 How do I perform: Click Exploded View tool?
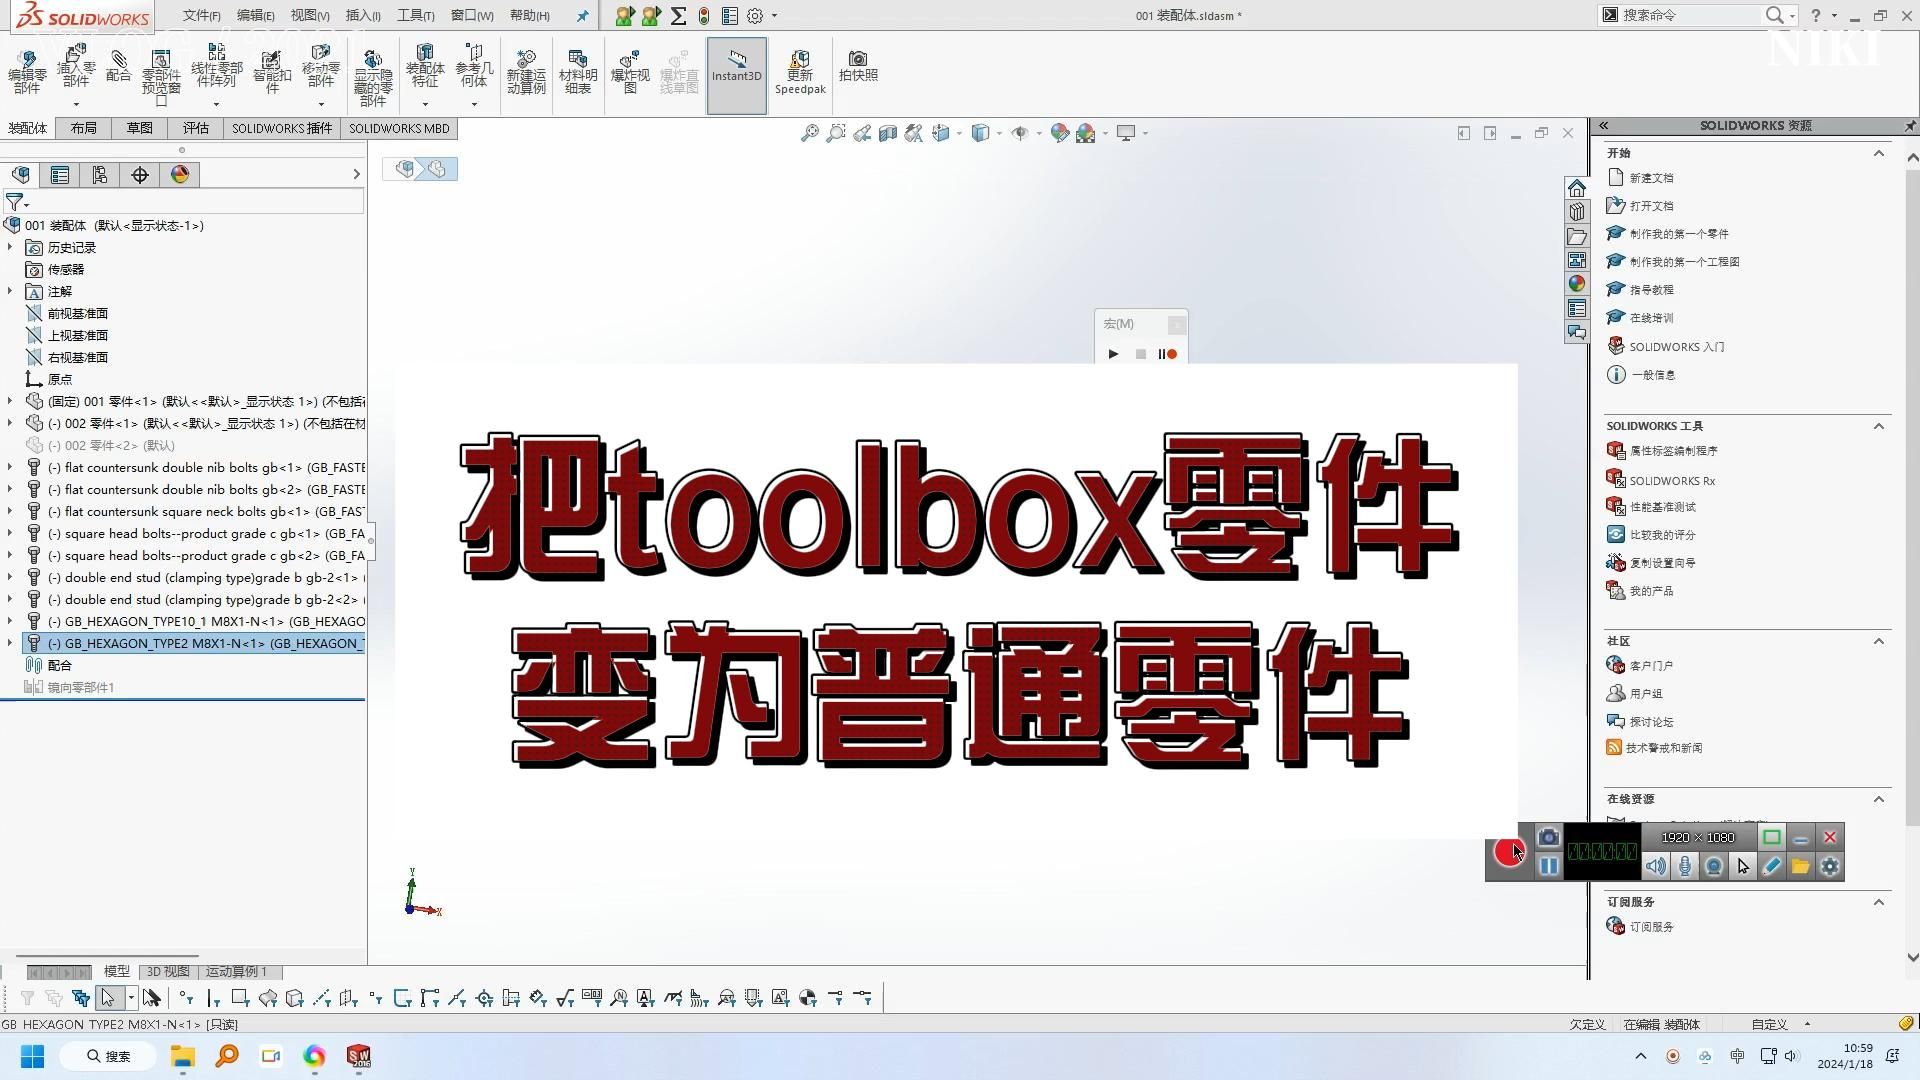click(630, 72)
